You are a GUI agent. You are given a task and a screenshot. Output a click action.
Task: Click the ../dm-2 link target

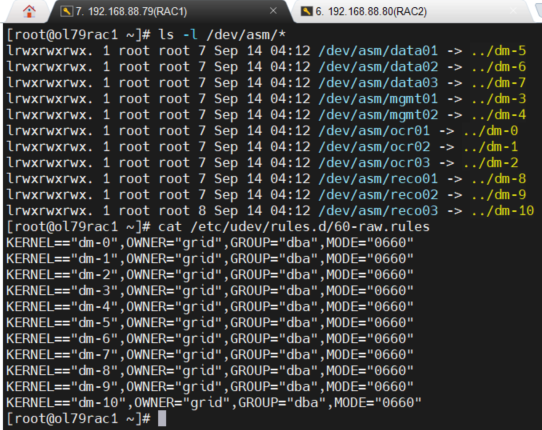[x=490, y=162]
